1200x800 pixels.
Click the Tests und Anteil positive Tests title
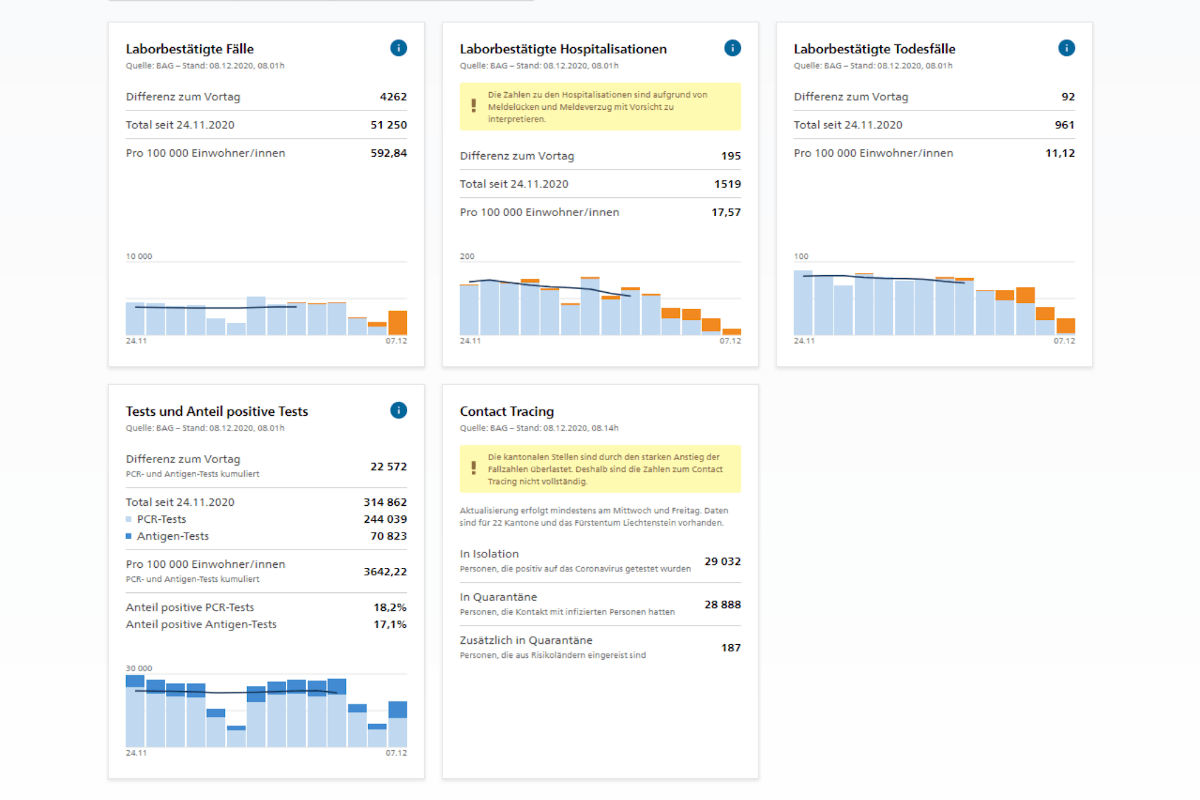[217, 411]
